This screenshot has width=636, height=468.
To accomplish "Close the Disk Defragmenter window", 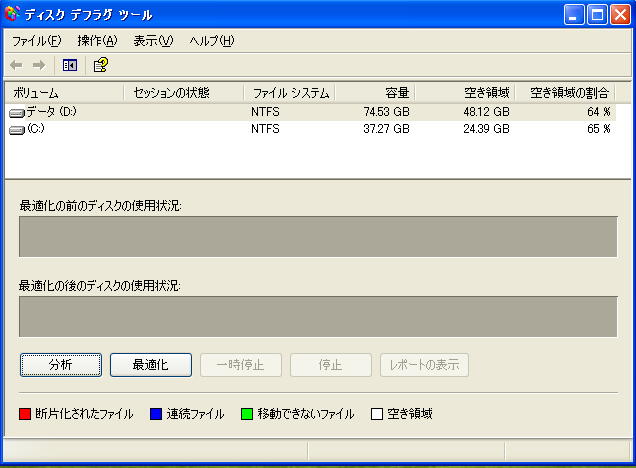I will pos(621,15).
